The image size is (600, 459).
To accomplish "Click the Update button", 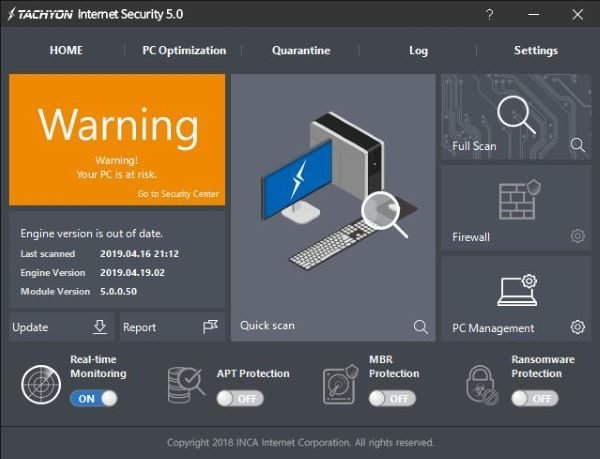I will point(61,327).
